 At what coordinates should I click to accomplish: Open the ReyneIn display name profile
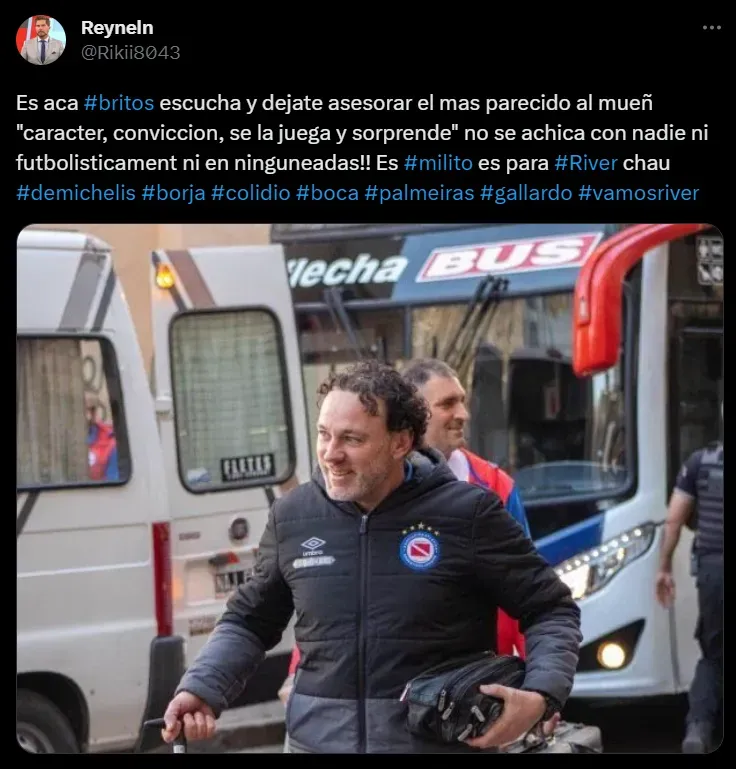pos(117,28)
